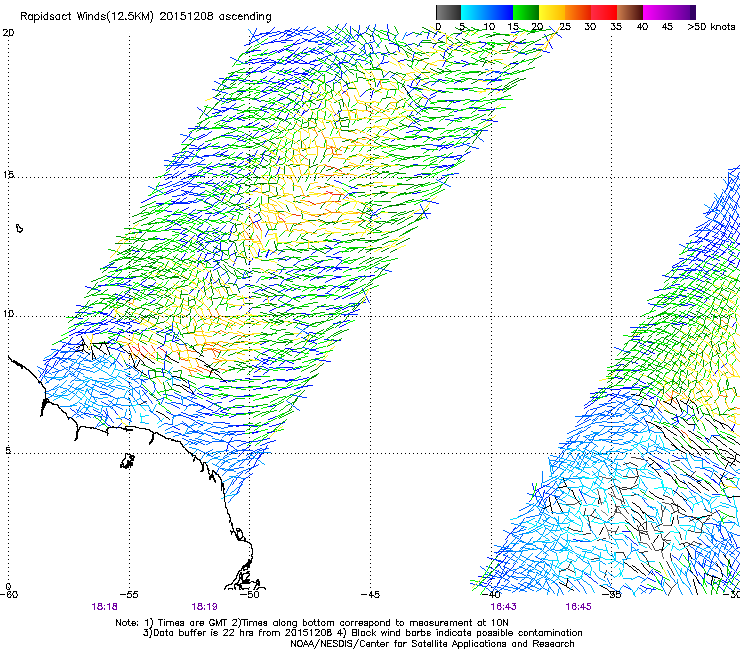Click longitude axis label '-50'
This screenshot has height=650, width=740.
tap(250, 595)
